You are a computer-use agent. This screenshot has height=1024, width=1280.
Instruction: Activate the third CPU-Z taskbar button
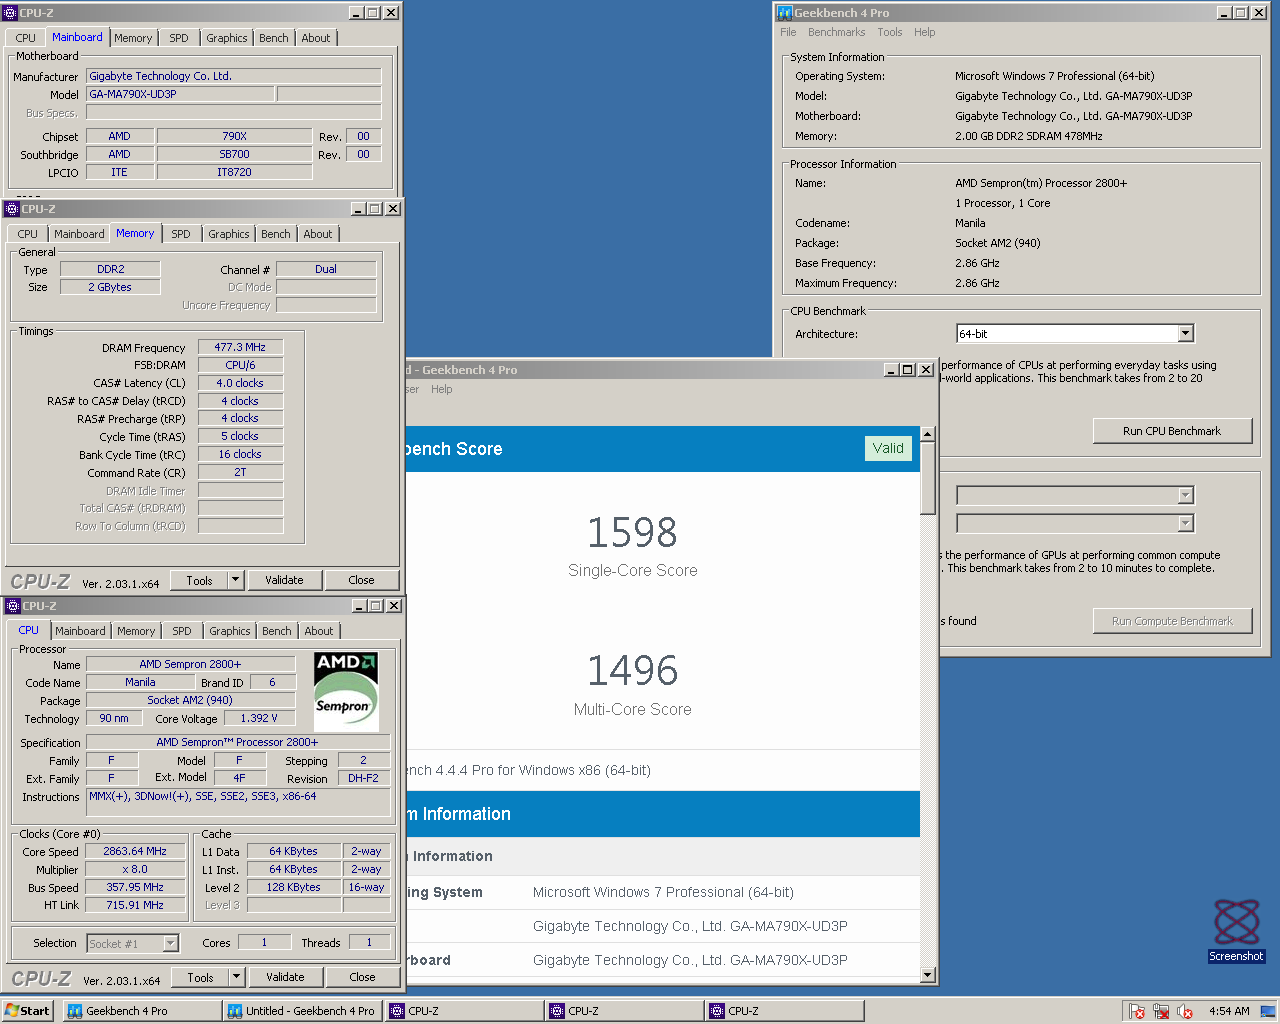tap(783, 1011)
